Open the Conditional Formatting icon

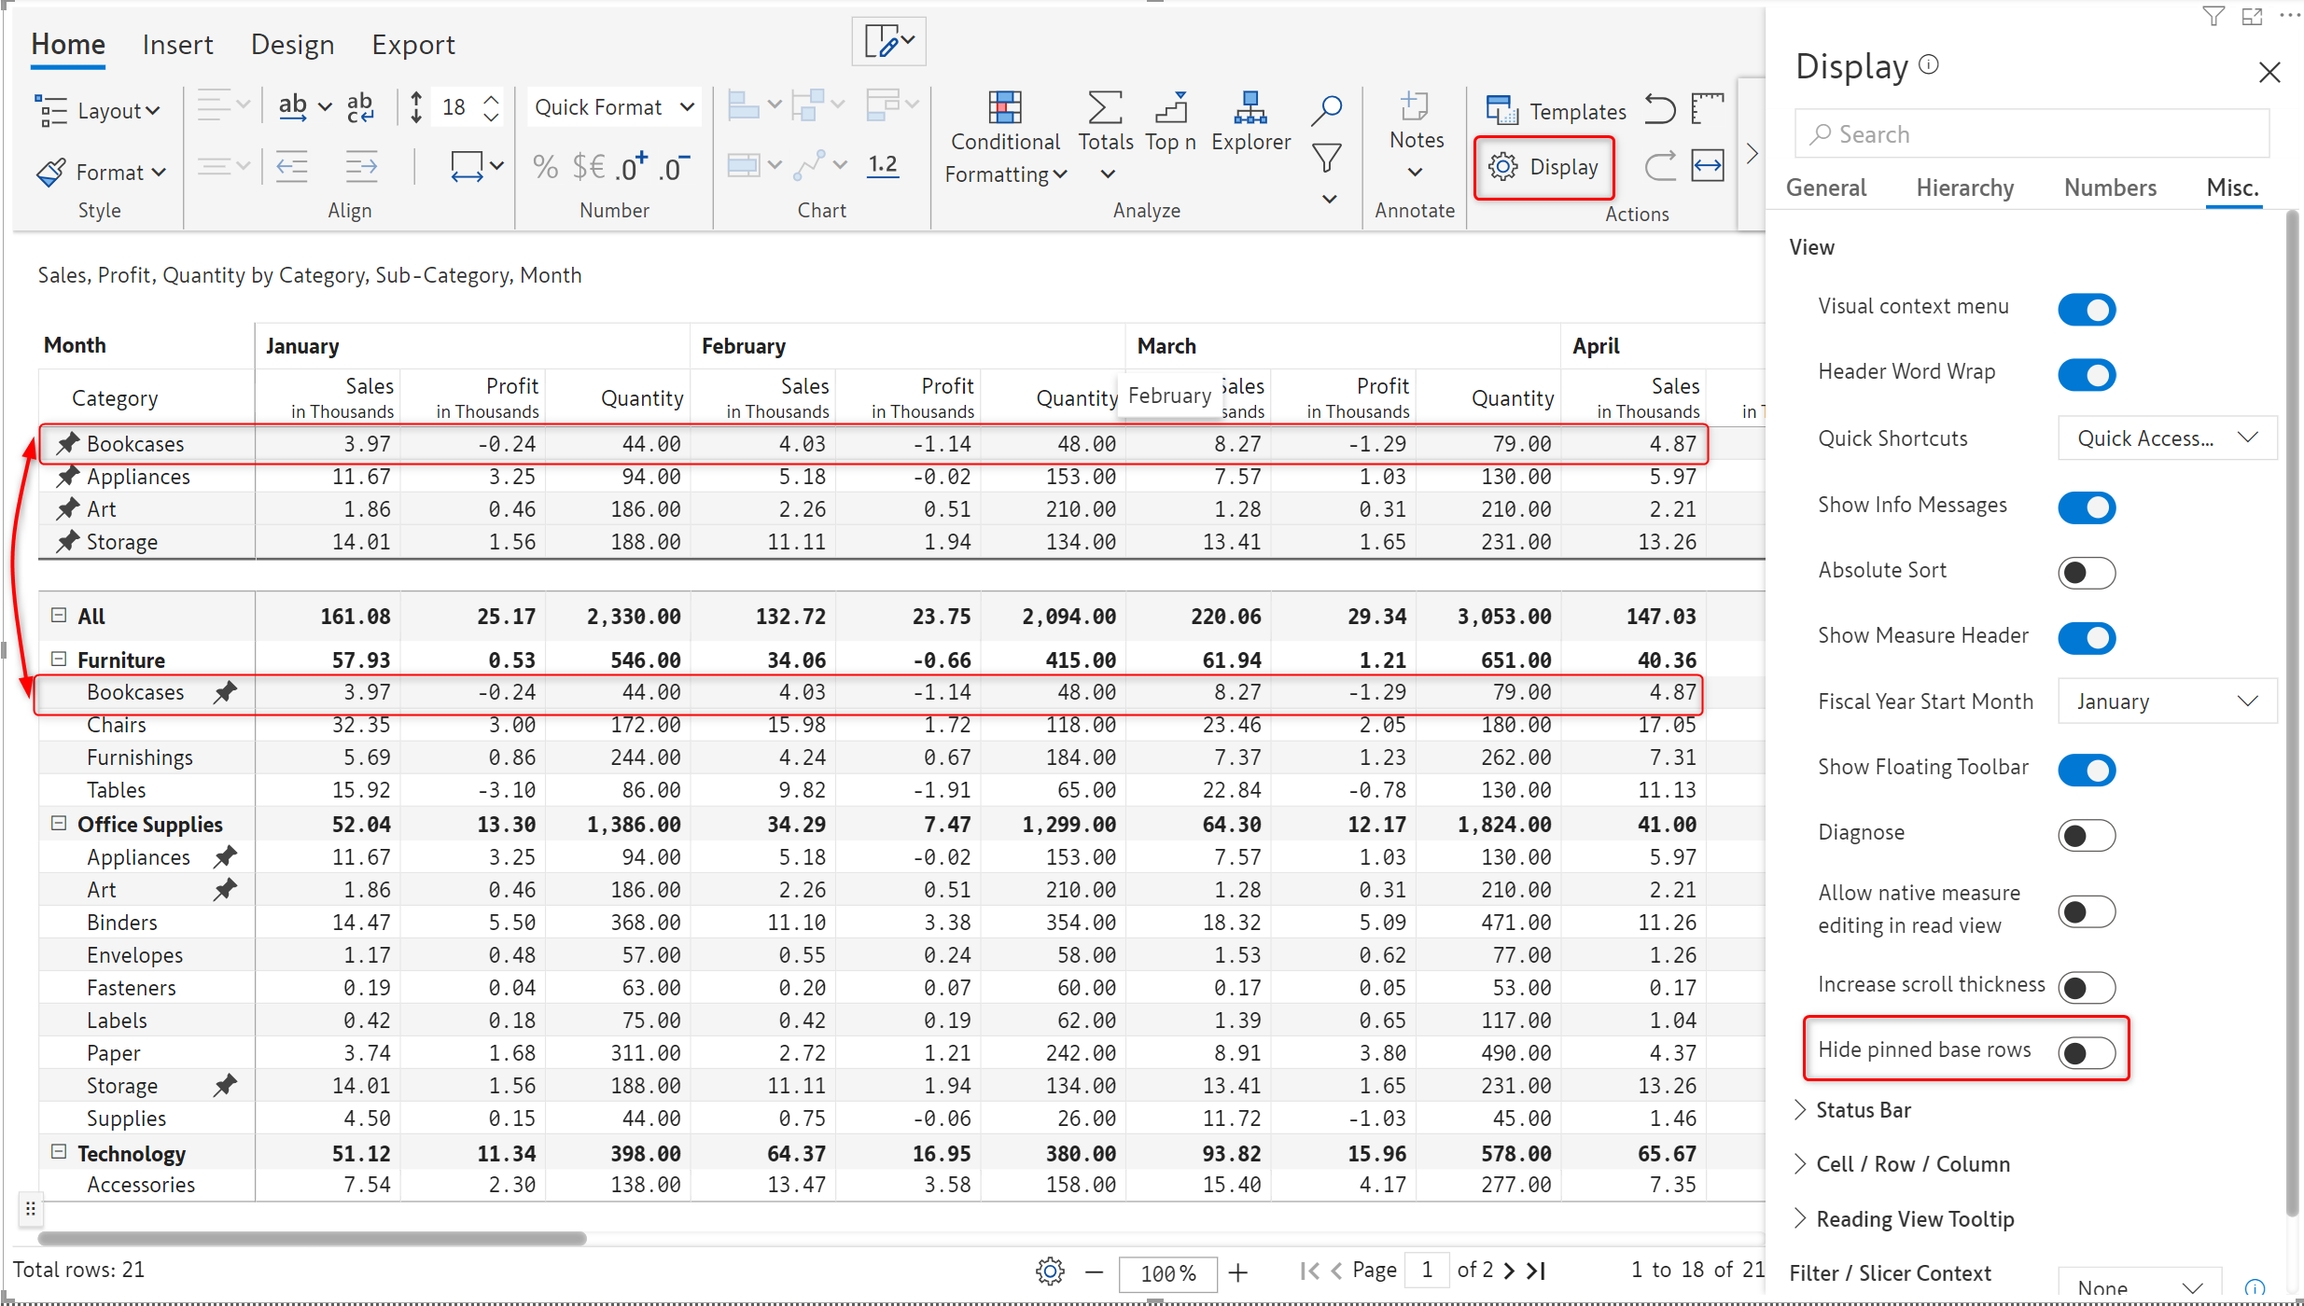coord(1004,108)
